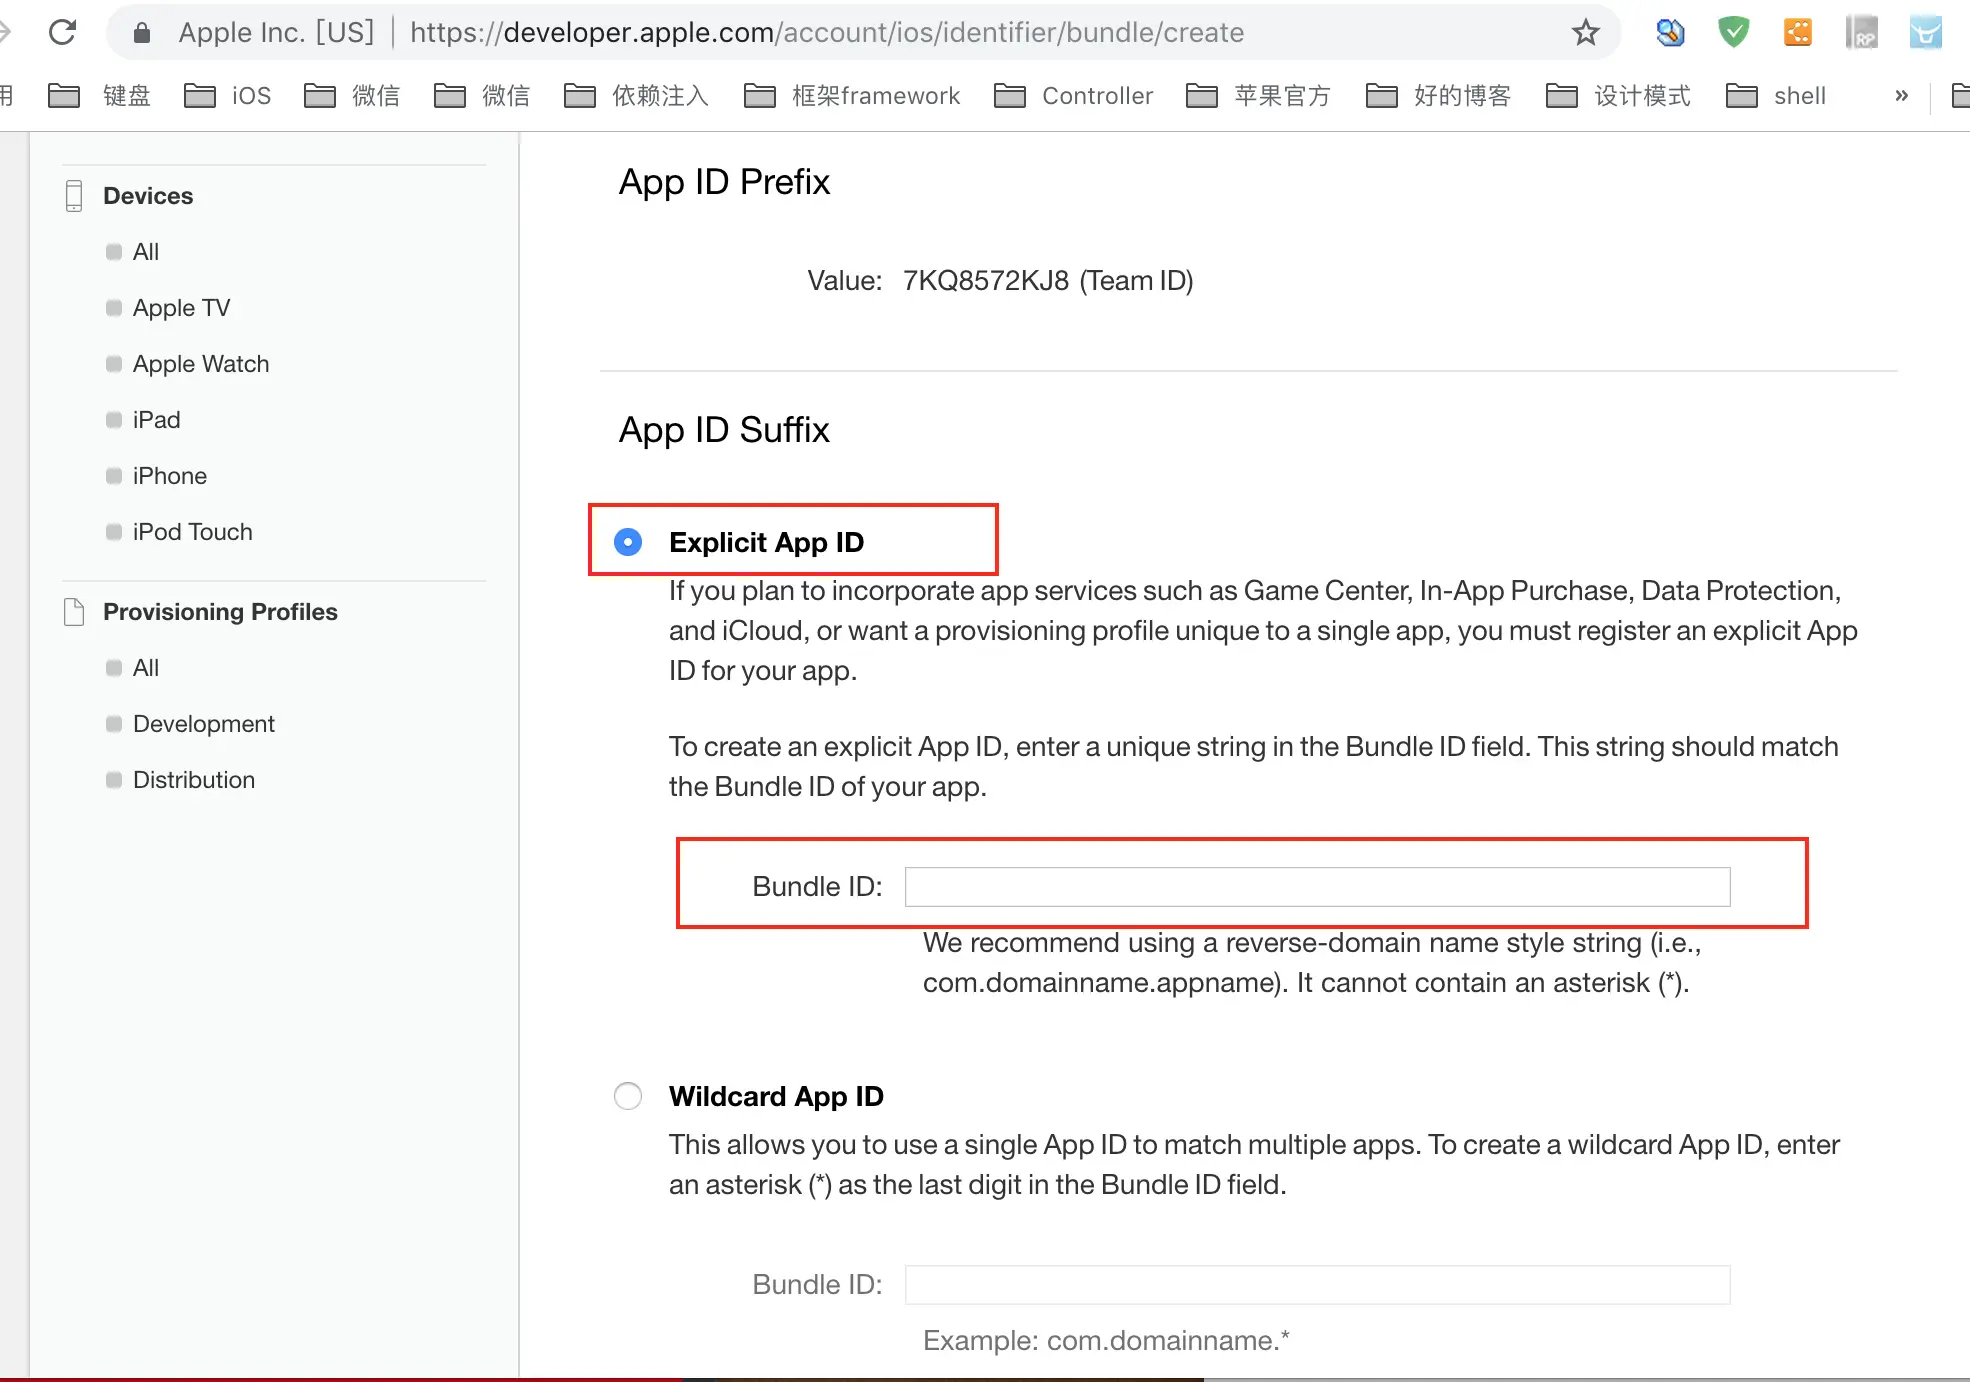Viewport: 1970px width, 1382px height.
Task: Open iPhone devices list
Action: 169,476
